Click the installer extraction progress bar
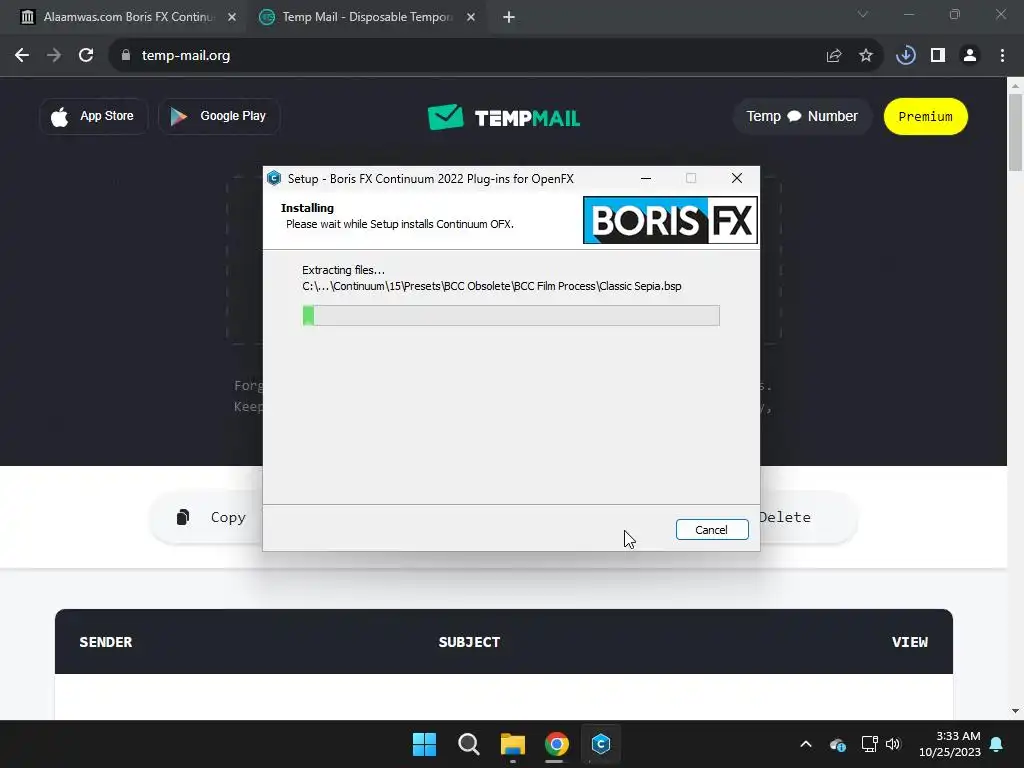1024x768 pixels. click(x=511, y=315)
